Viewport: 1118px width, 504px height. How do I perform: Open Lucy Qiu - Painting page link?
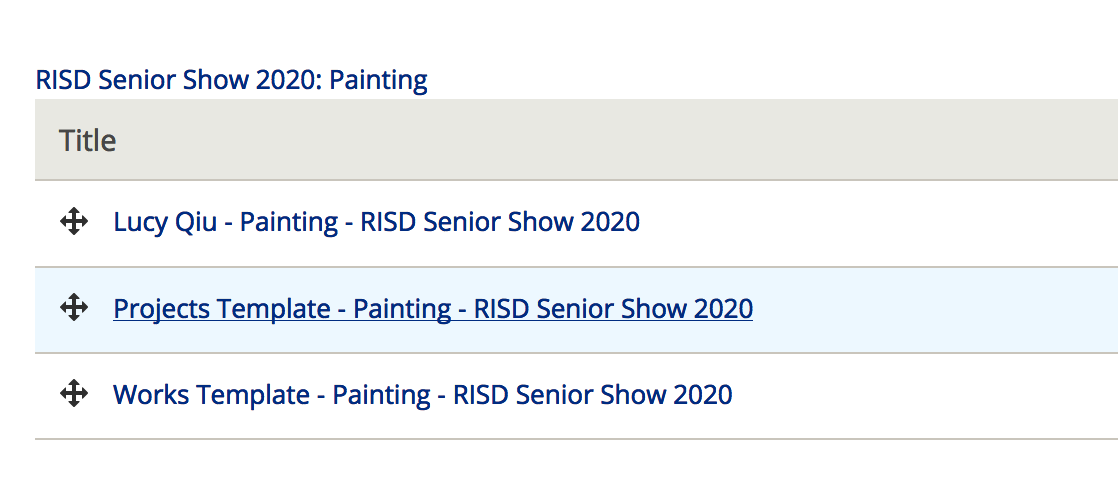376,222
